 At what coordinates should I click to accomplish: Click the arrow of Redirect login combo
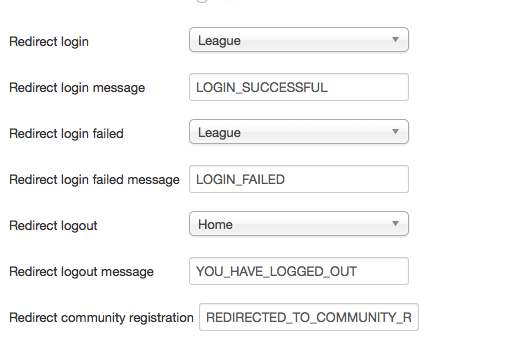pos(395,40)
